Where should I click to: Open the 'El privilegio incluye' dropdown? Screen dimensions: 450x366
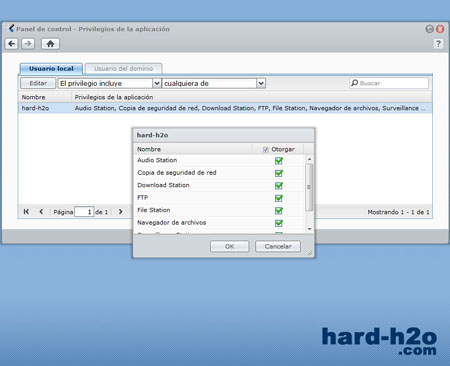pyautogui.click(x=156, y=83)
